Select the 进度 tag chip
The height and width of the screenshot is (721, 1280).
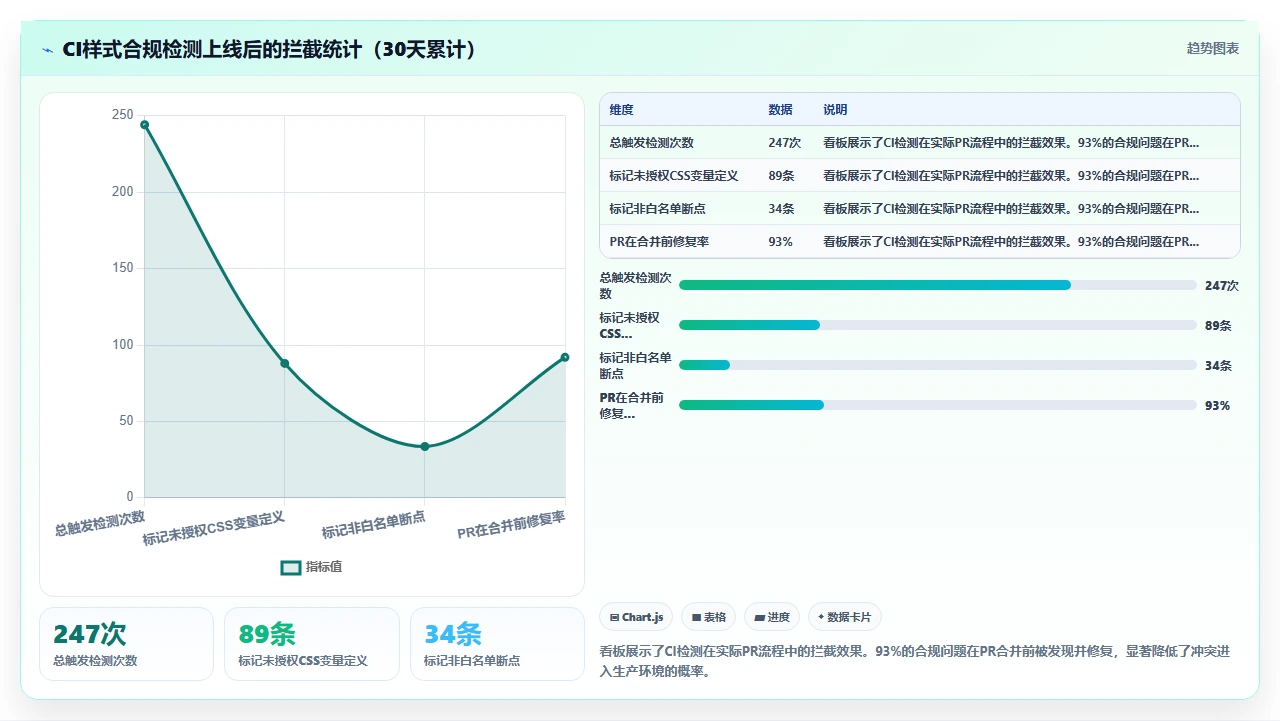click(x=772, y=617)
